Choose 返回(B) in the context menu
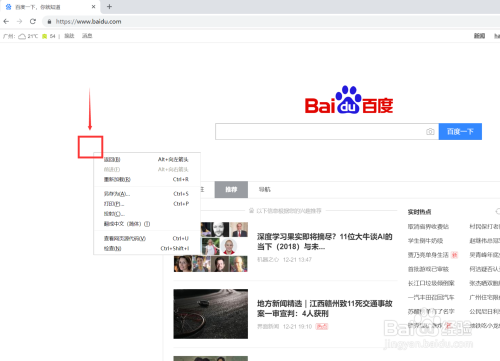Viewport: 500px width, 361px height. coord(147,159)
